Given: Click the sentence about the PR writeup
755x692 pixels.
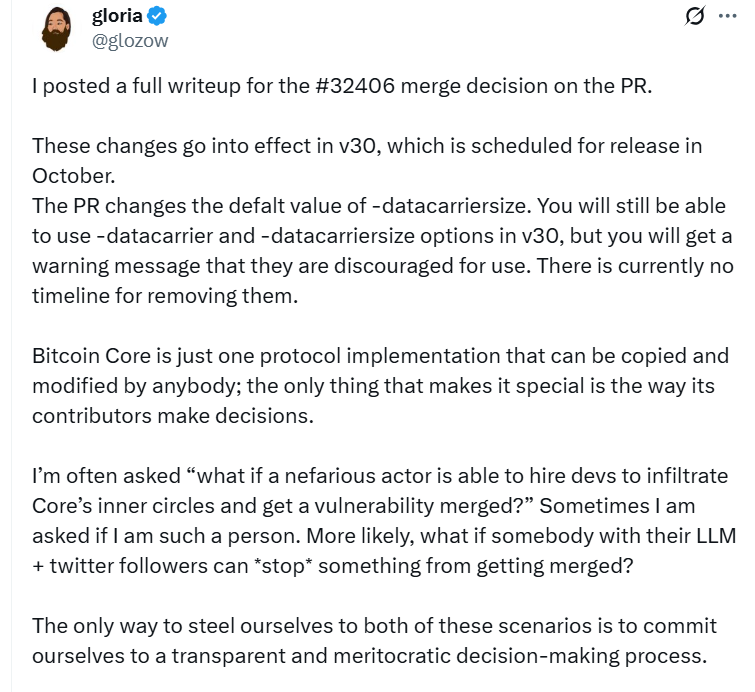Looking at the screenshot, I should point(342,86).
